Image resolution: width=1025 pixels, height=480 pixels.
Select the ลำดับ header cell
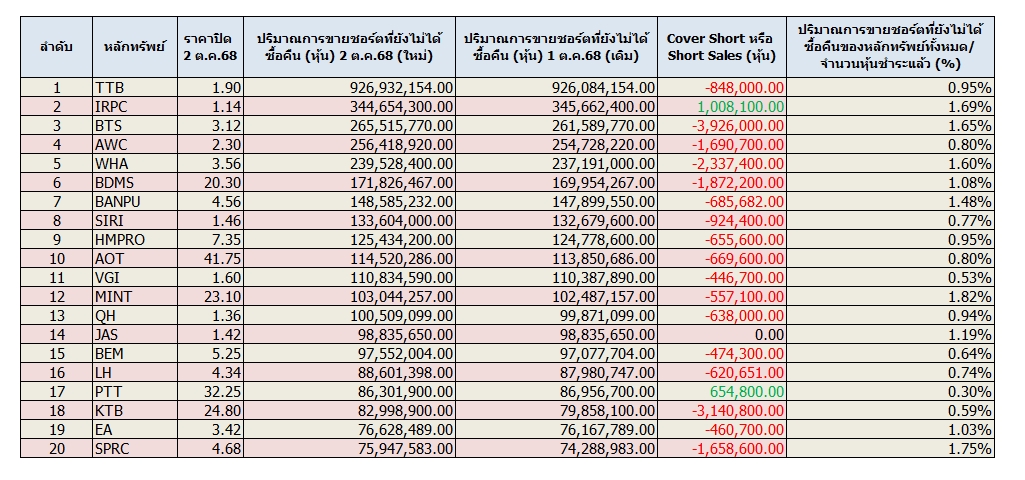point(56,48)
